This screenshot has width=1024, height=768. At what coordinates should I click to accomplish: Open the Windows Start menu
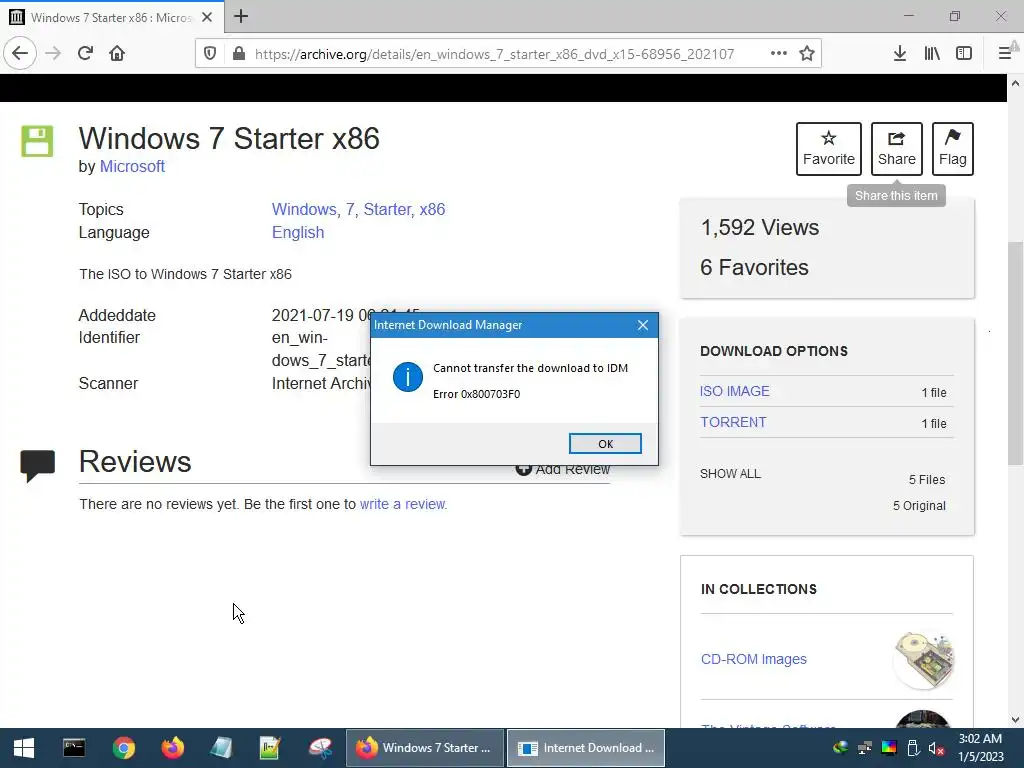[24, 748]
